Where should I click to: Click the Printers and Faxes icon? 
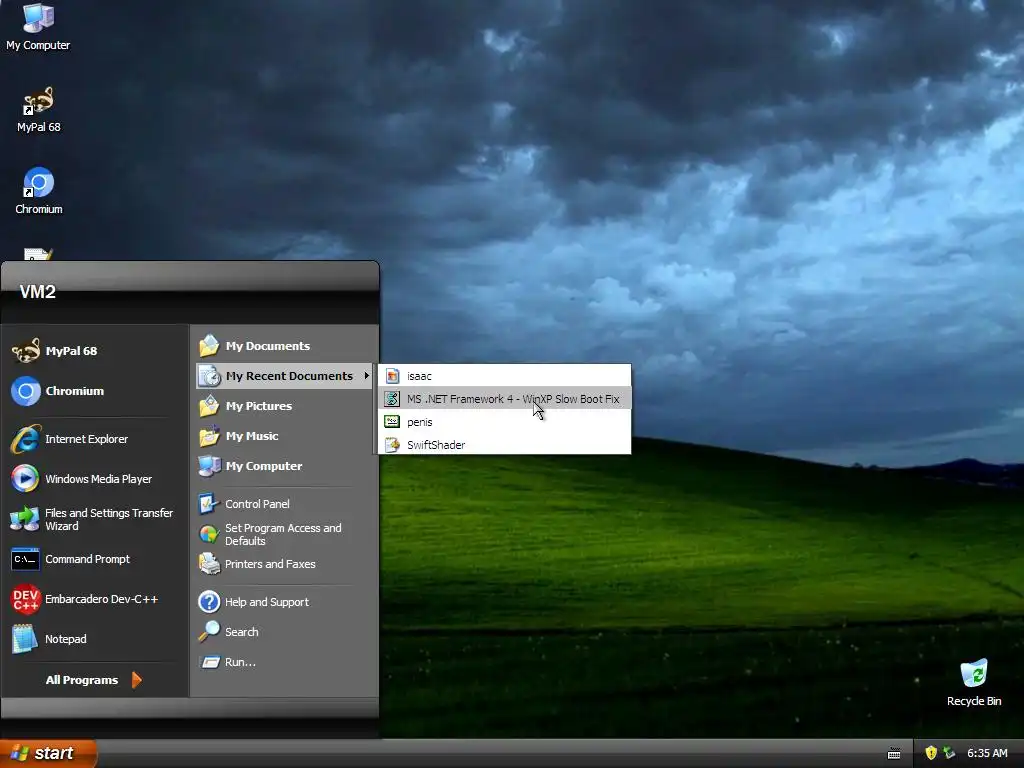pyautogui.click(x=209, y=564)
